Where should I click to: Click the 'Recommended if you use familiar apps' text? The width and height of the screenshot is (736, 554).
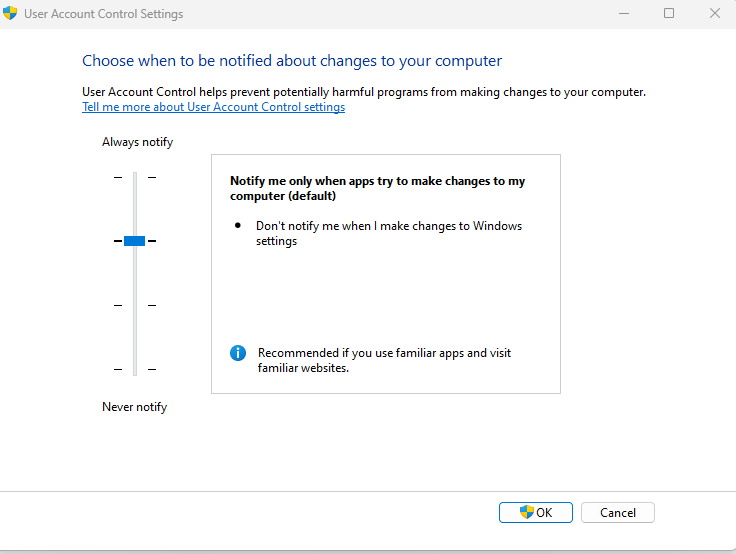tap(384, 360)
